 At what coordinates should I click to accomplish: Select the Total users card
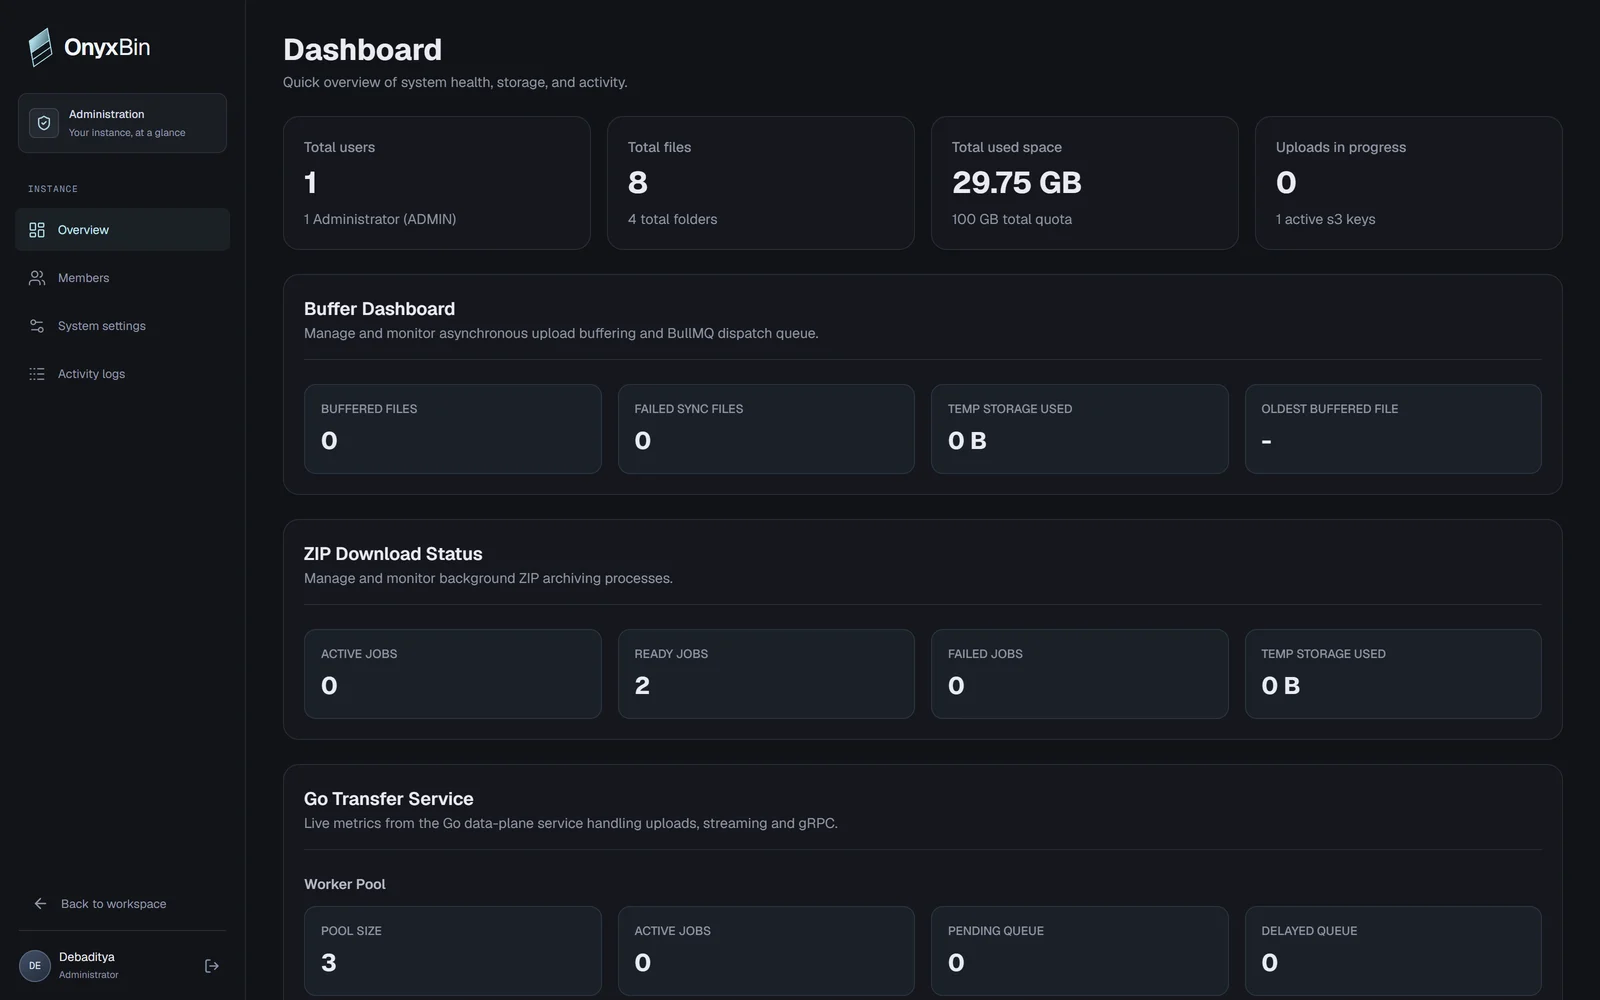tap(437, 183)
